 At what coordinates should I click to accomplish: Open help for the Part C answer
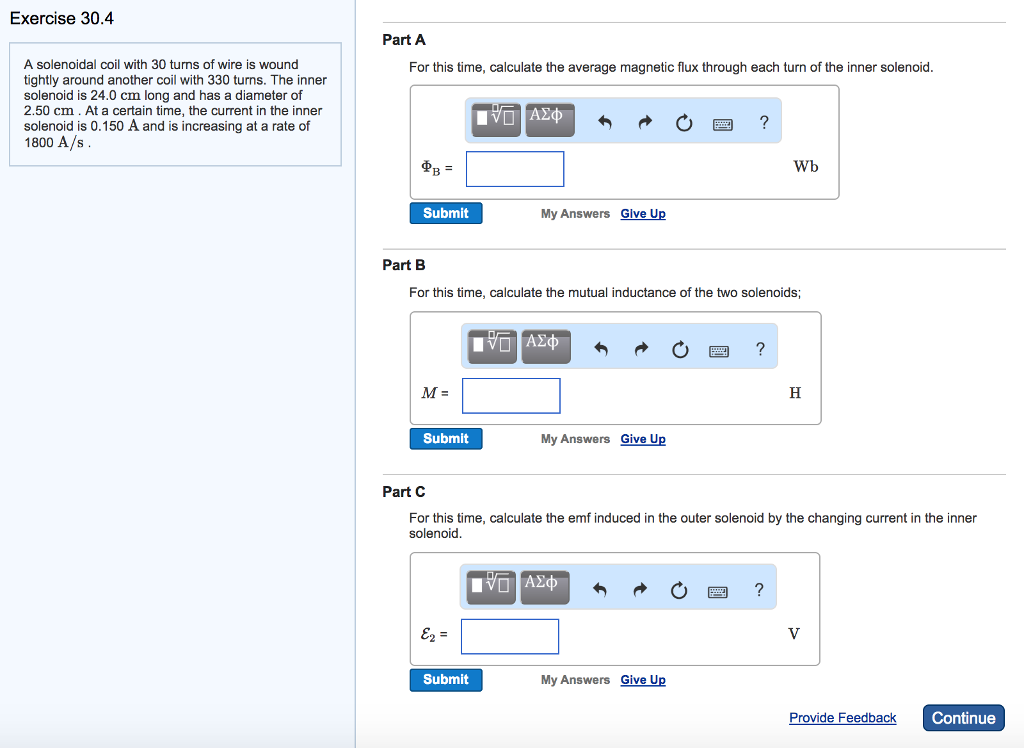759,590
